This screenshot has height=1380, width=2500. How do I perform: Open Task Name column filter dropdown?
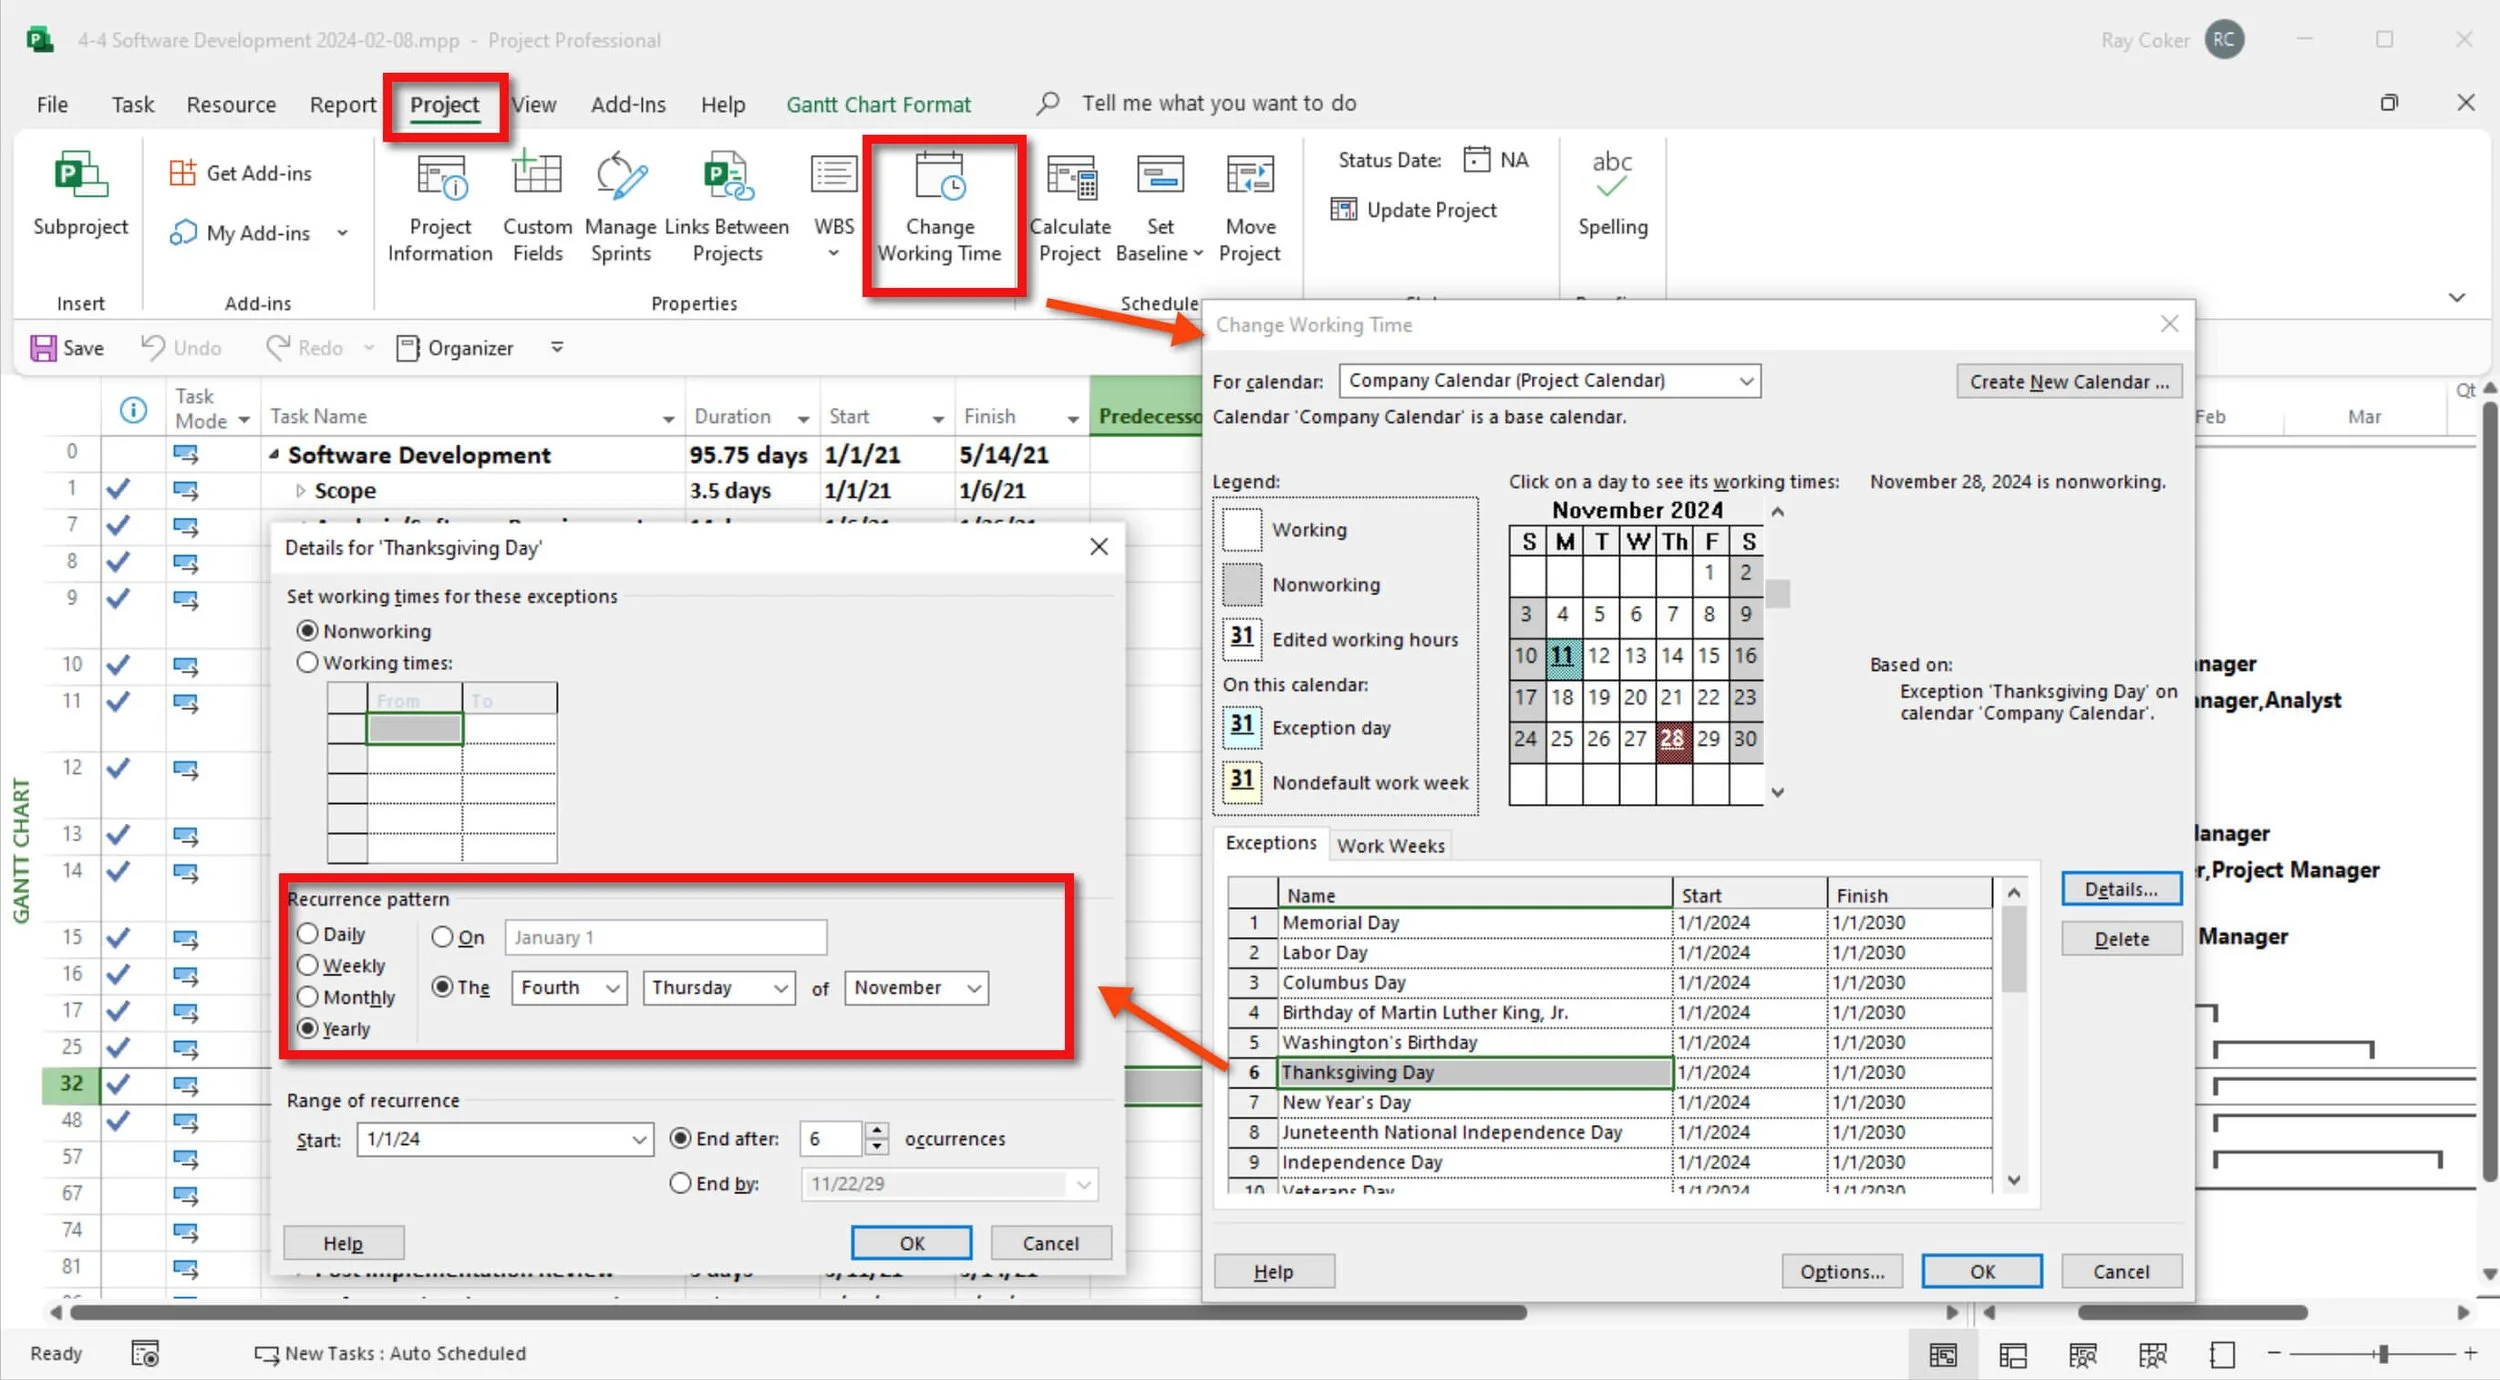[667, 418]
